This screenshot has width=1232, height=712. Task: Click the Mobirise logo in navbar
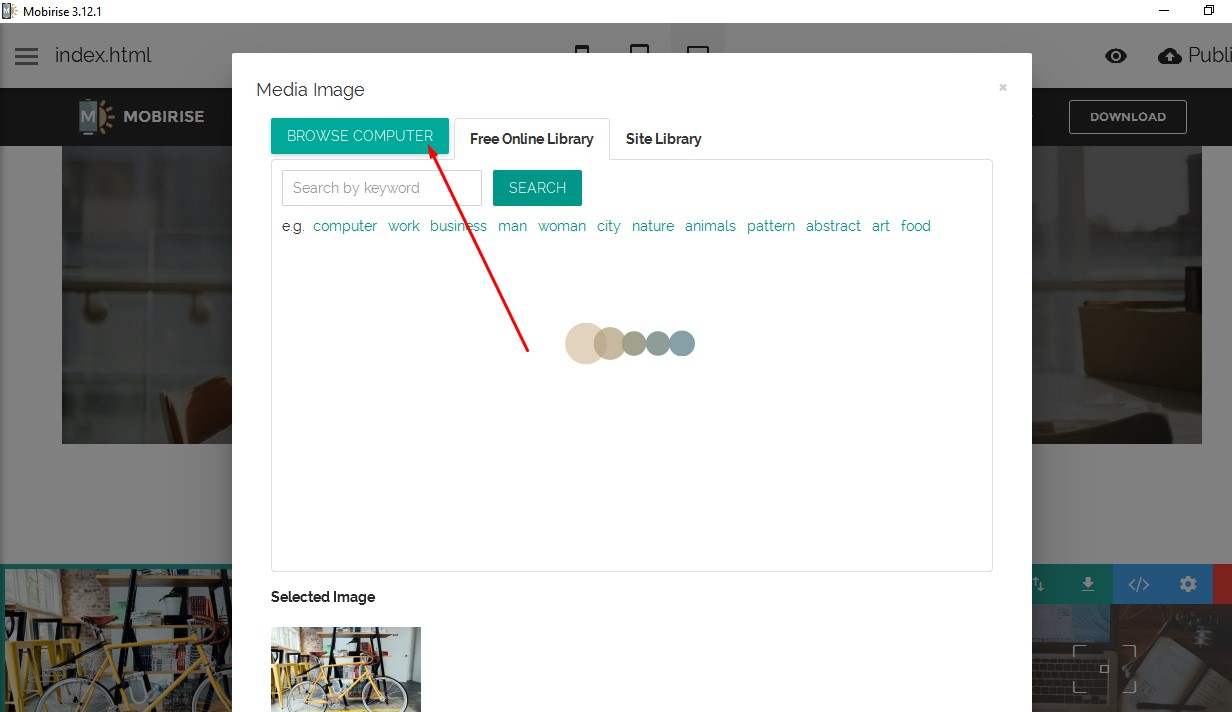pyautogui.click(x=141, y=117)
